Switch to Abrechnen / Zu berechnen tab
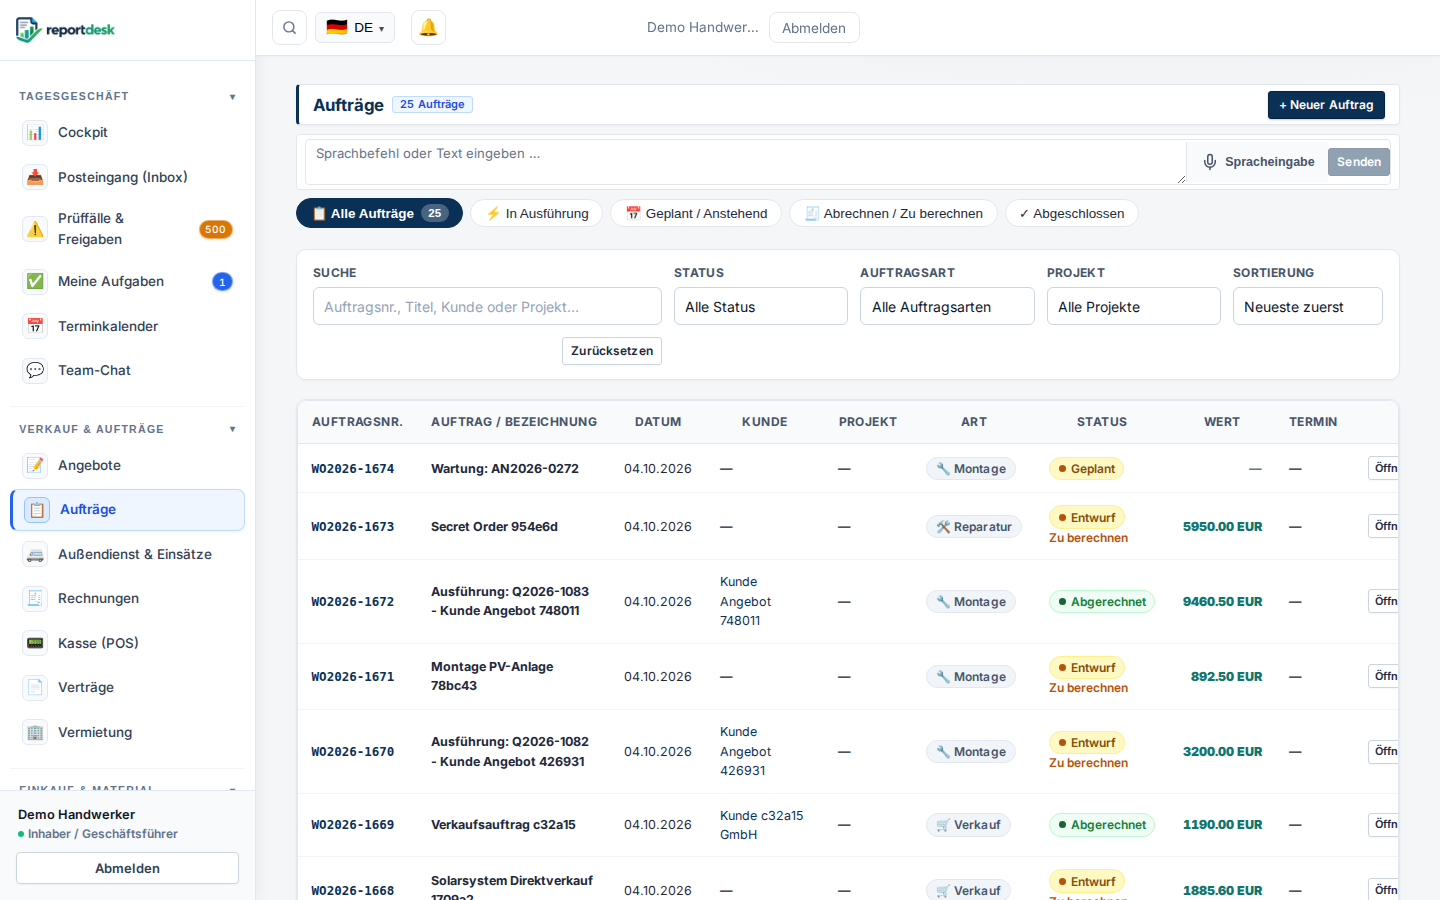This screenshot has width=1440, height=900. pyautogui.click(x=893, y=213)
